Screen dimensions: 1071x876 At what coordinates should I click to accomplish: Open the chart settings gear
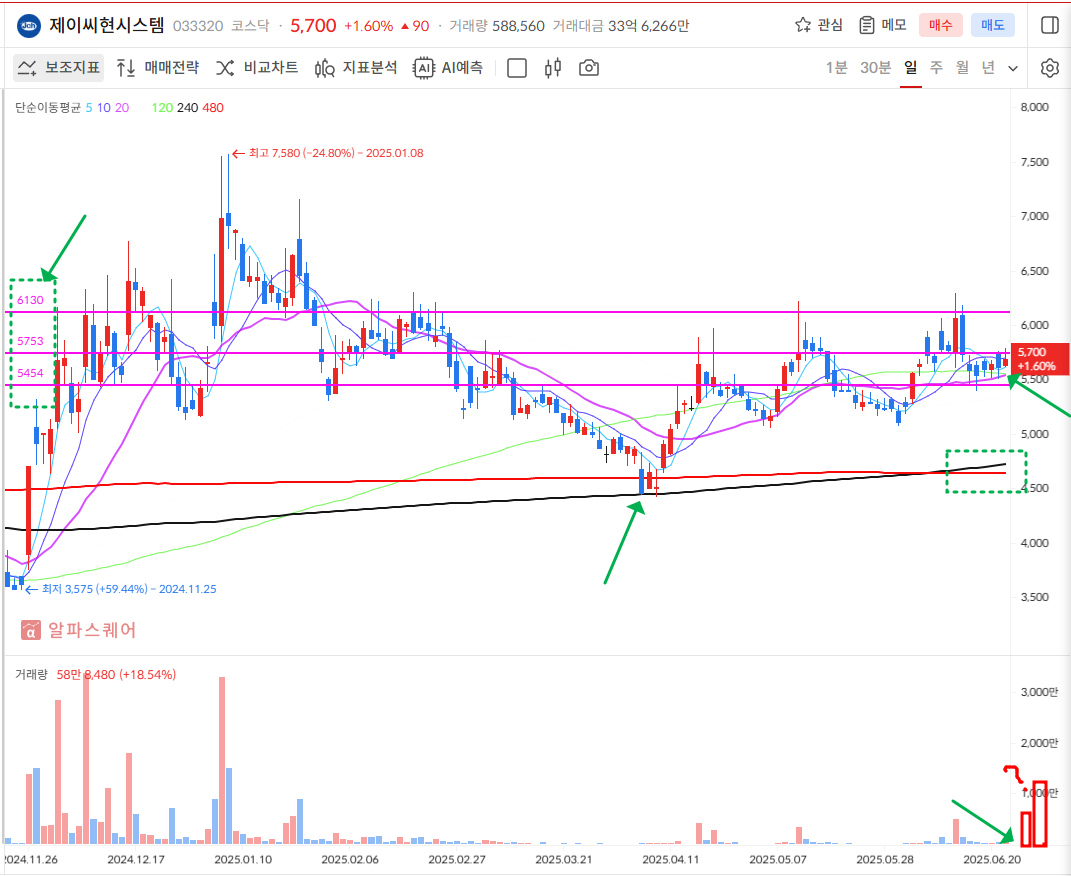pos(1050,68)
